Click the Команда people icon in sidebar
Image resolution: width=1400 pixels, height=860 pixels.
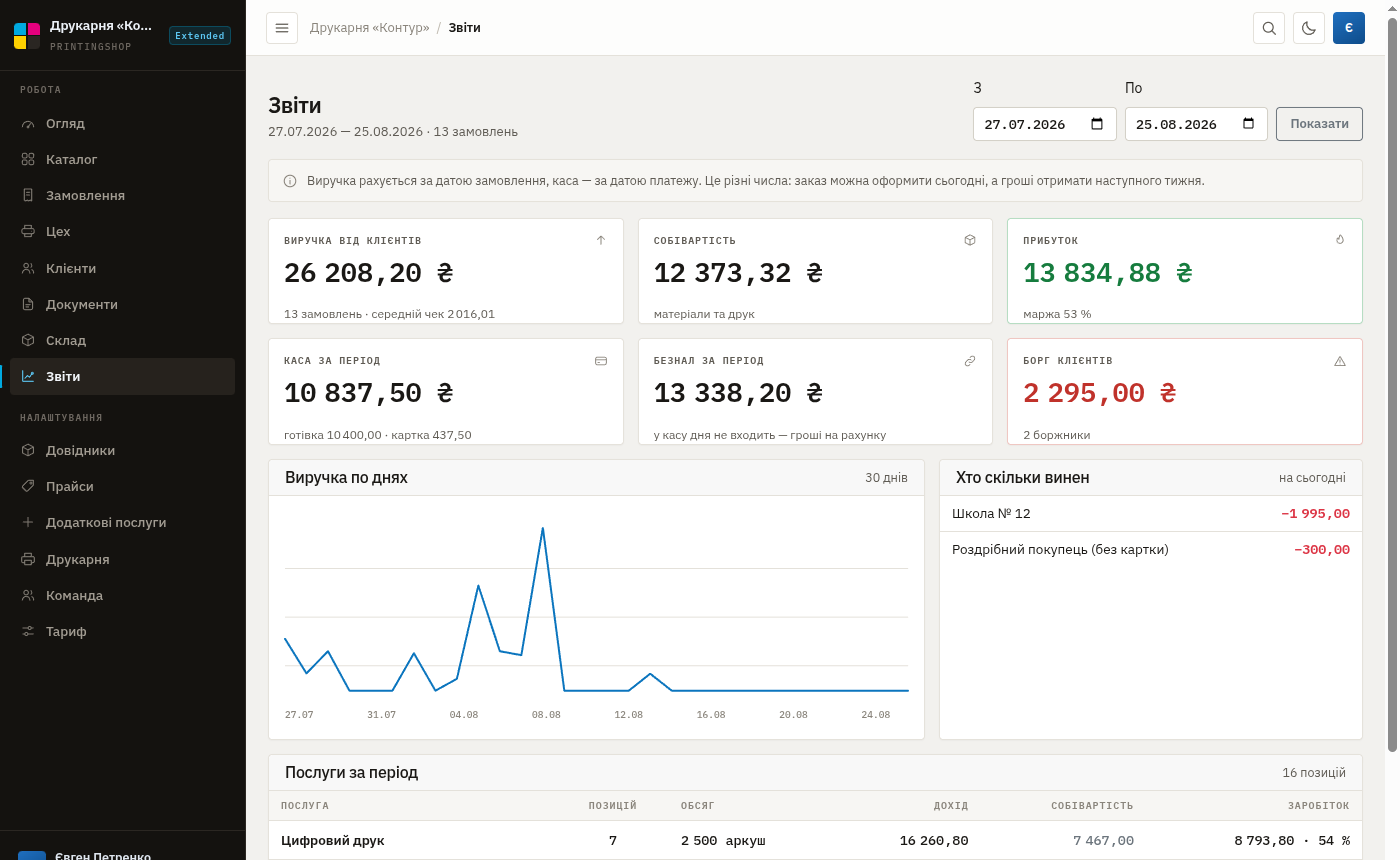[28, 596]
